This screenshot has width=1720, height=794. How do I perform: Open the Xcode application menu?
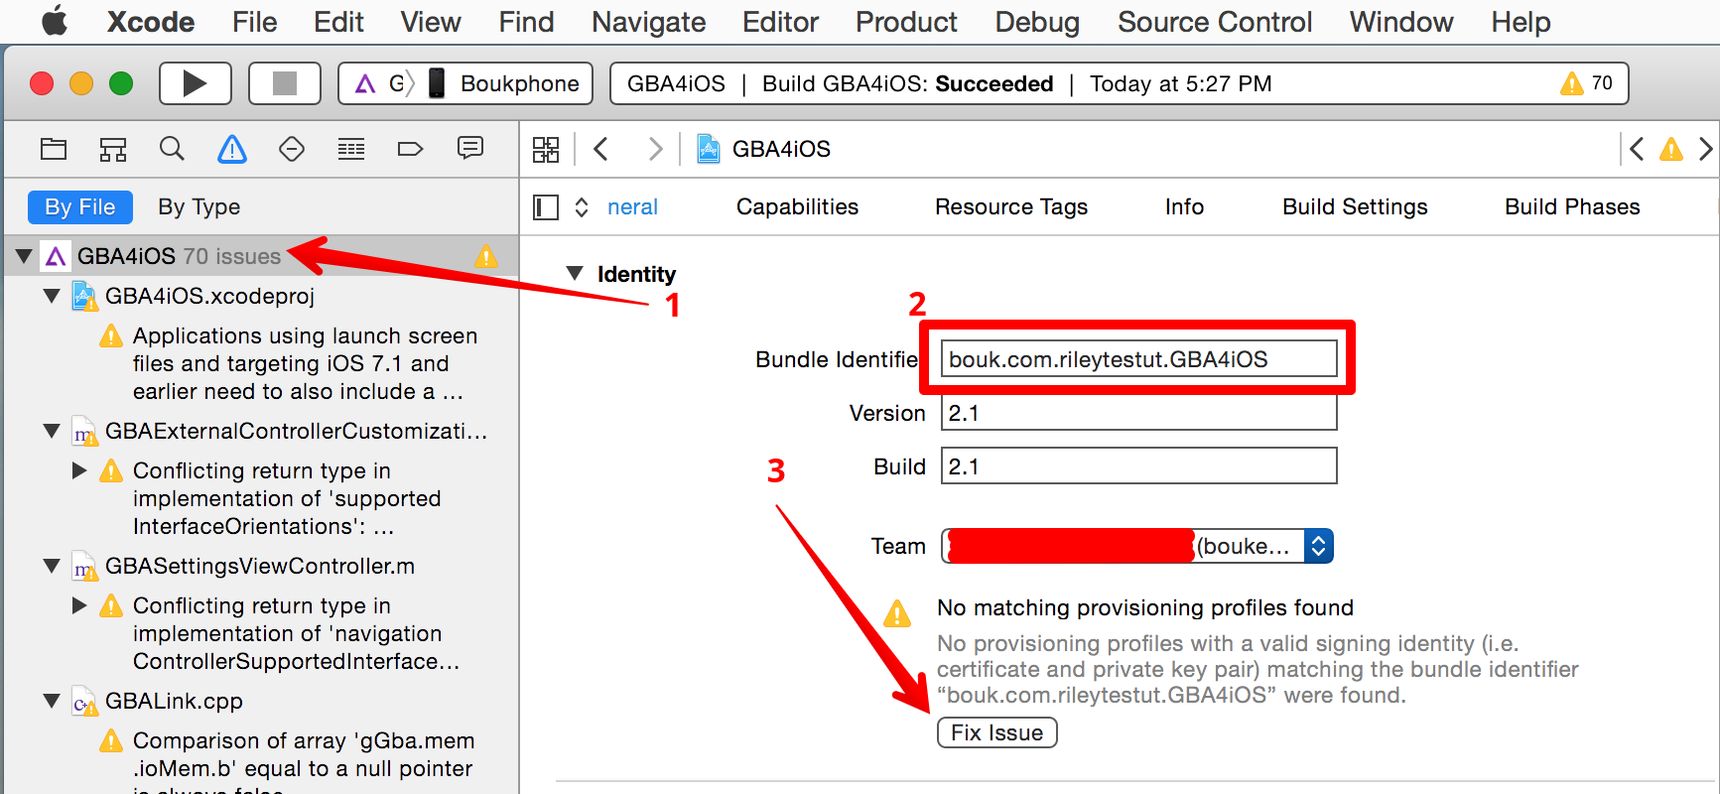(151, 22)
